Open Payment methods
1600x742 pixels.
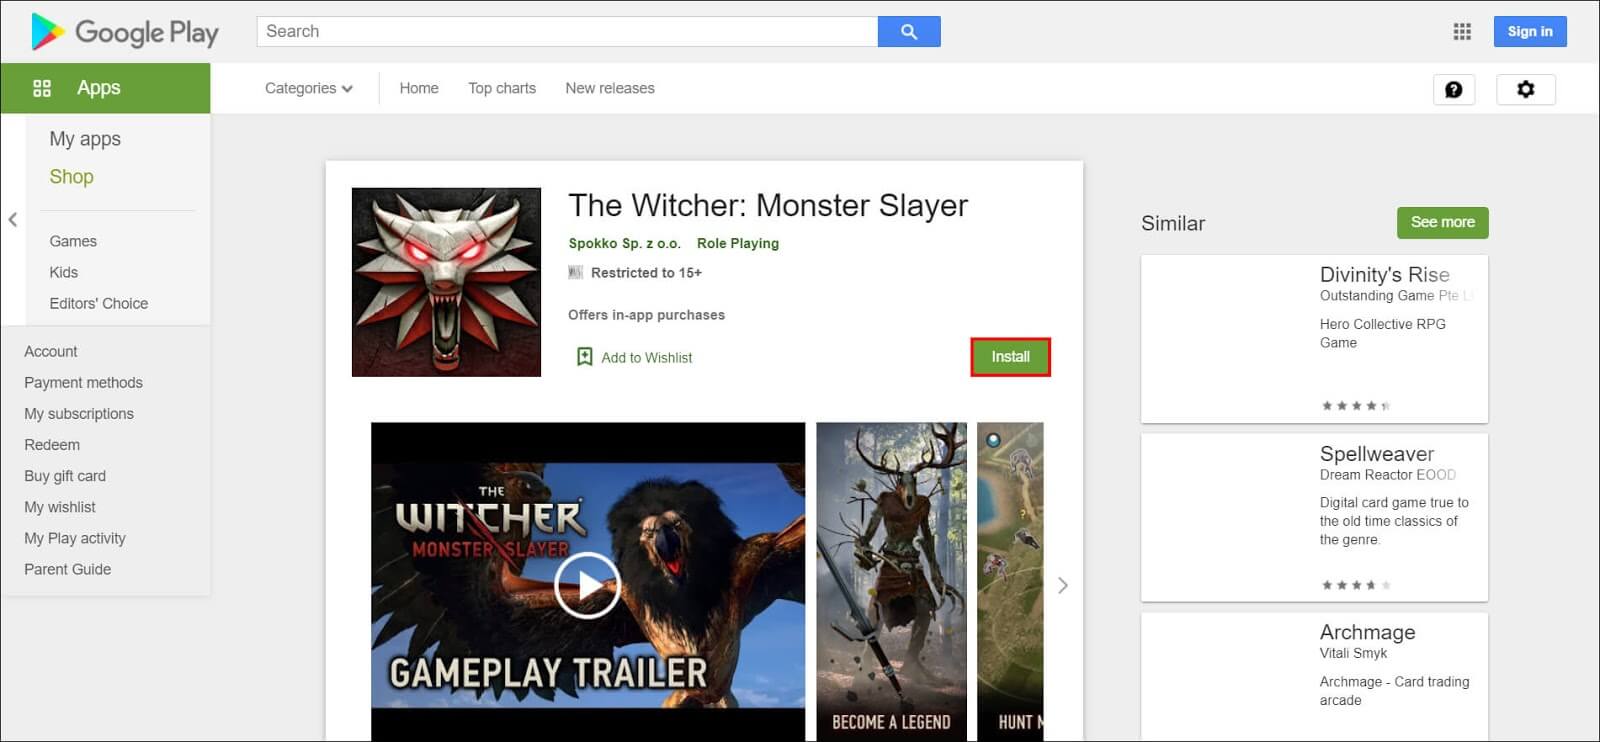83,382
